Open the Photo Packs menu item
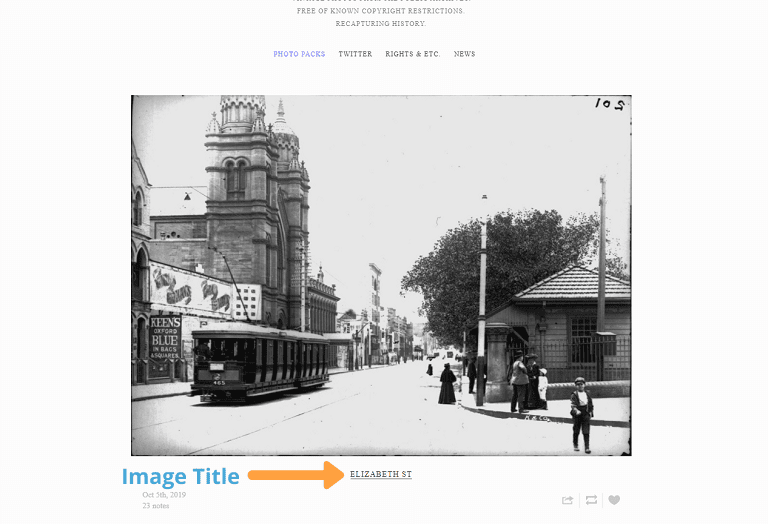The width and height of the screenshot is (768, 524). pyautogui.click(x=299, y=54)
